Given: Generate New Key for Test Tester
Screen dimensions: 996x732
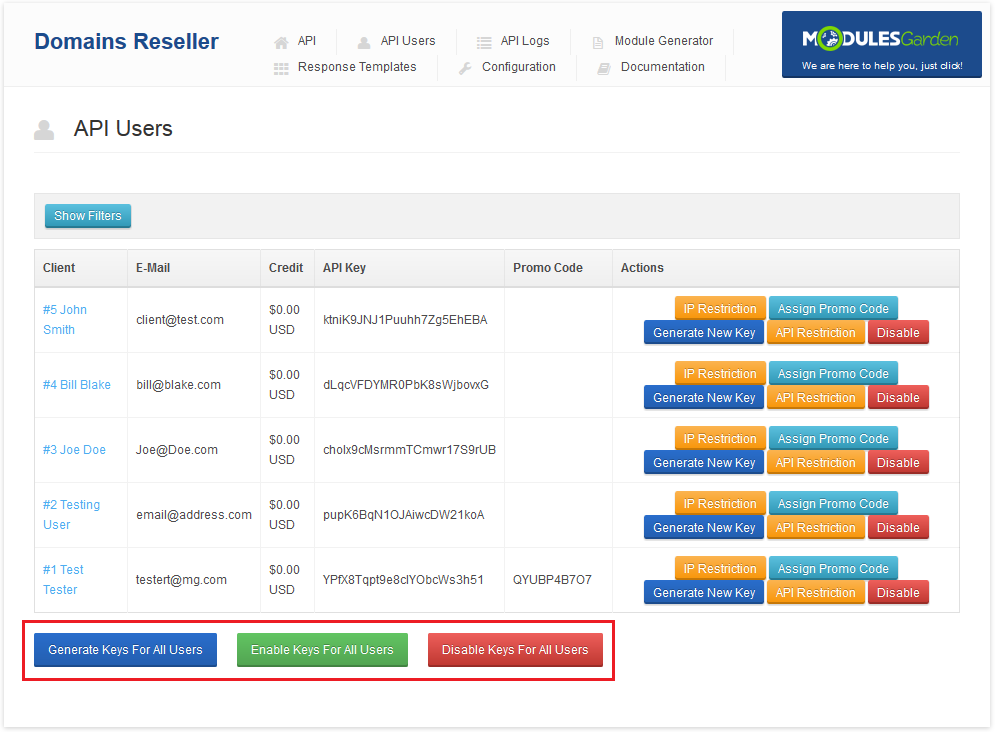Looking at the screenshot, I should [704, 593].
